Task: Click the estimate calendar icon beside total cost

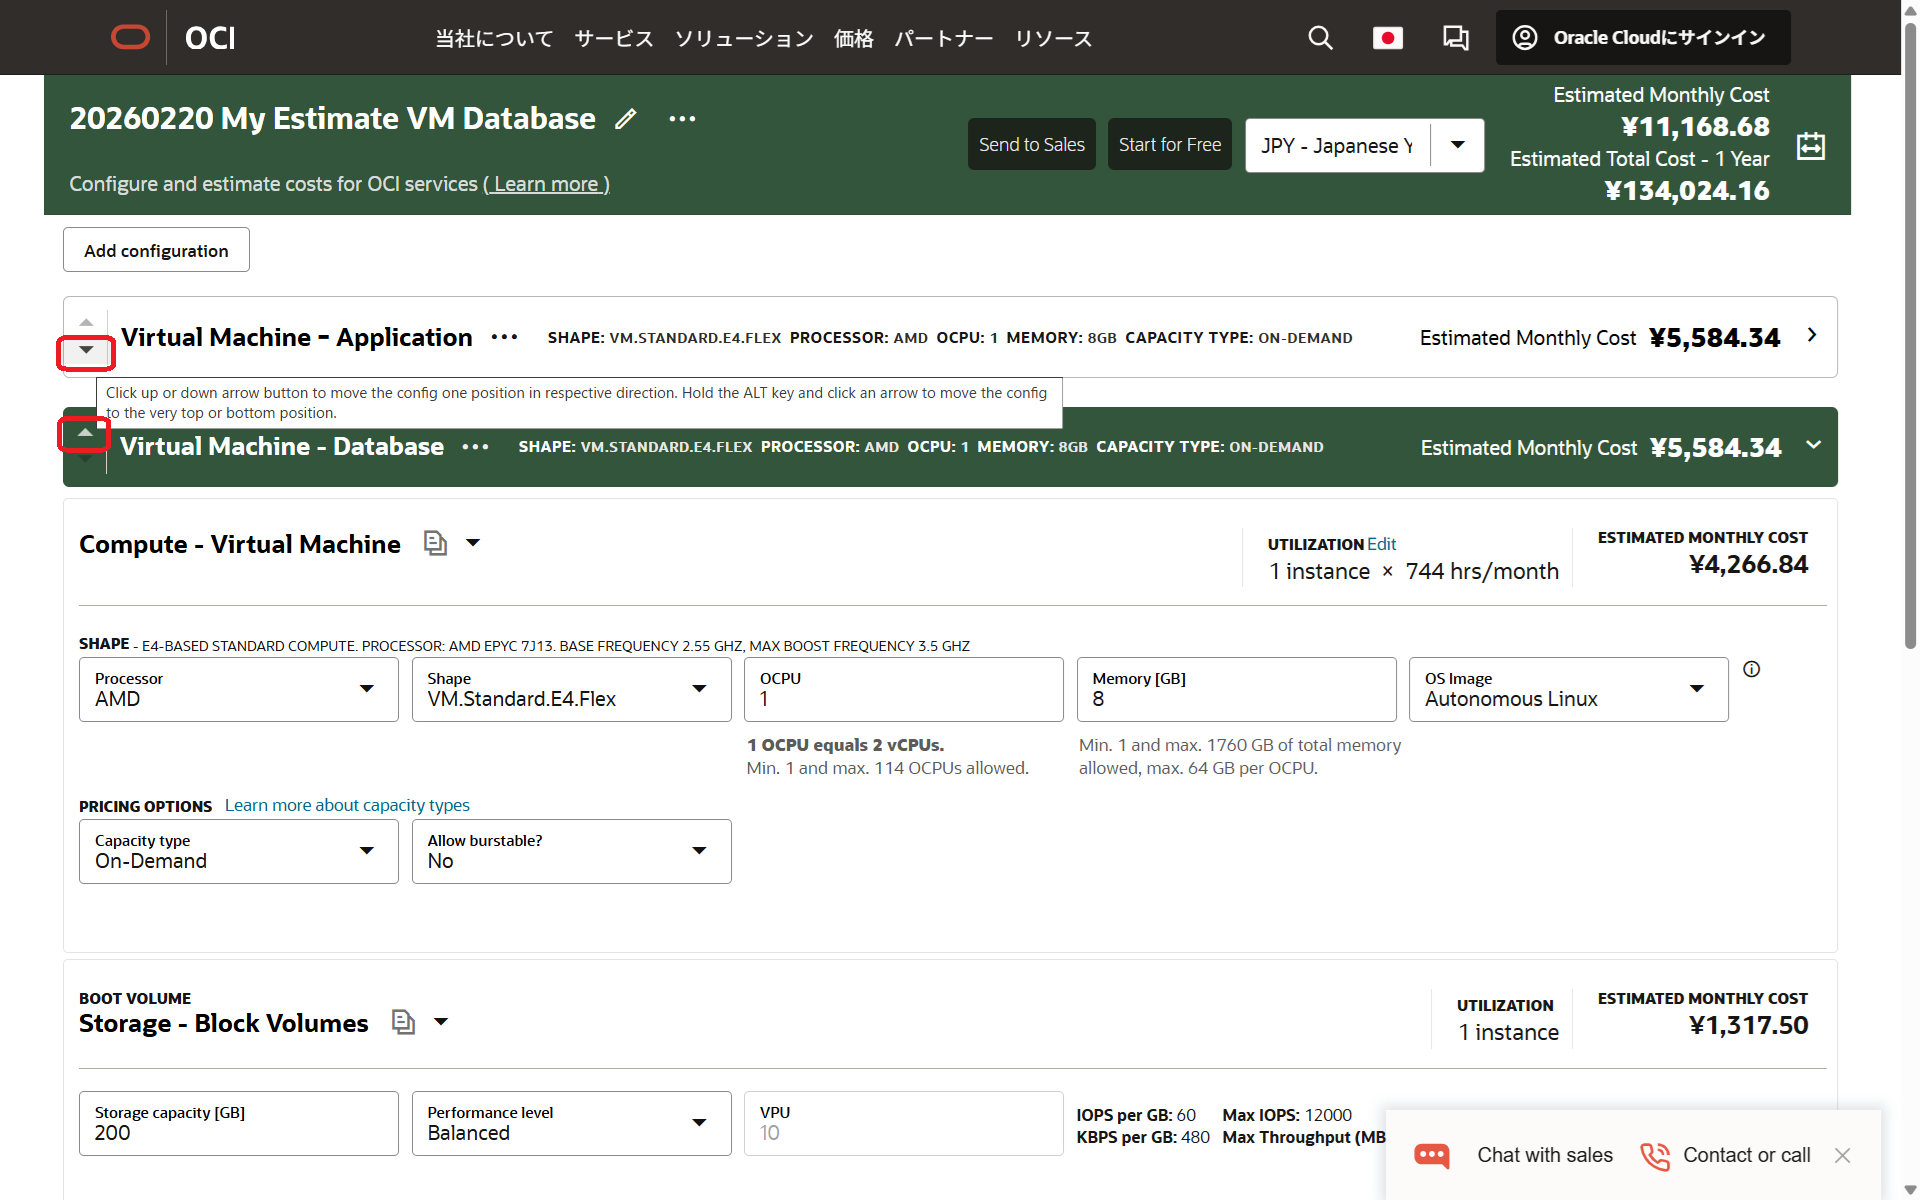Action: [1810, 146]
